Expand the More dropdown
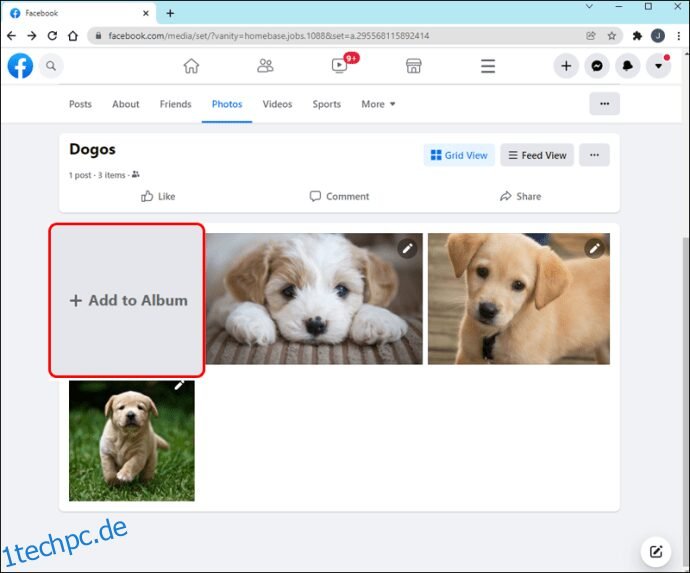The height and width of the screenshot is (573, 690). [378, 104]
